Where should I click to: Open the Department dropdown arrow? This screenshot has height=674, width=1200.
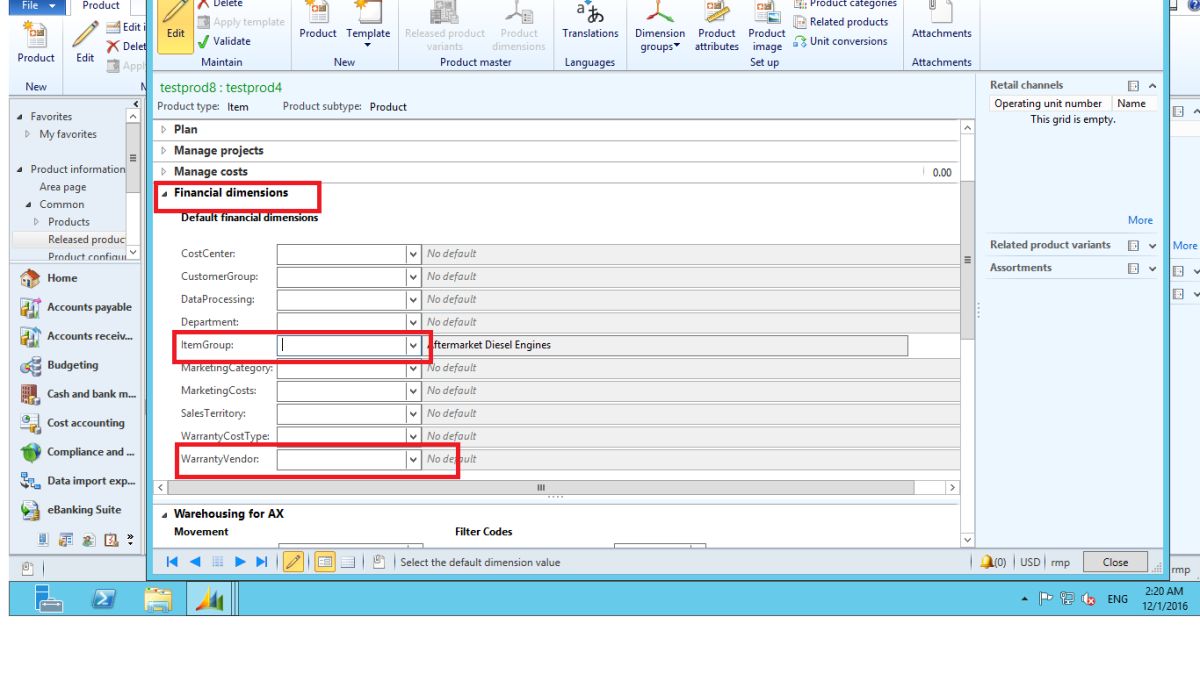[413, 322]
